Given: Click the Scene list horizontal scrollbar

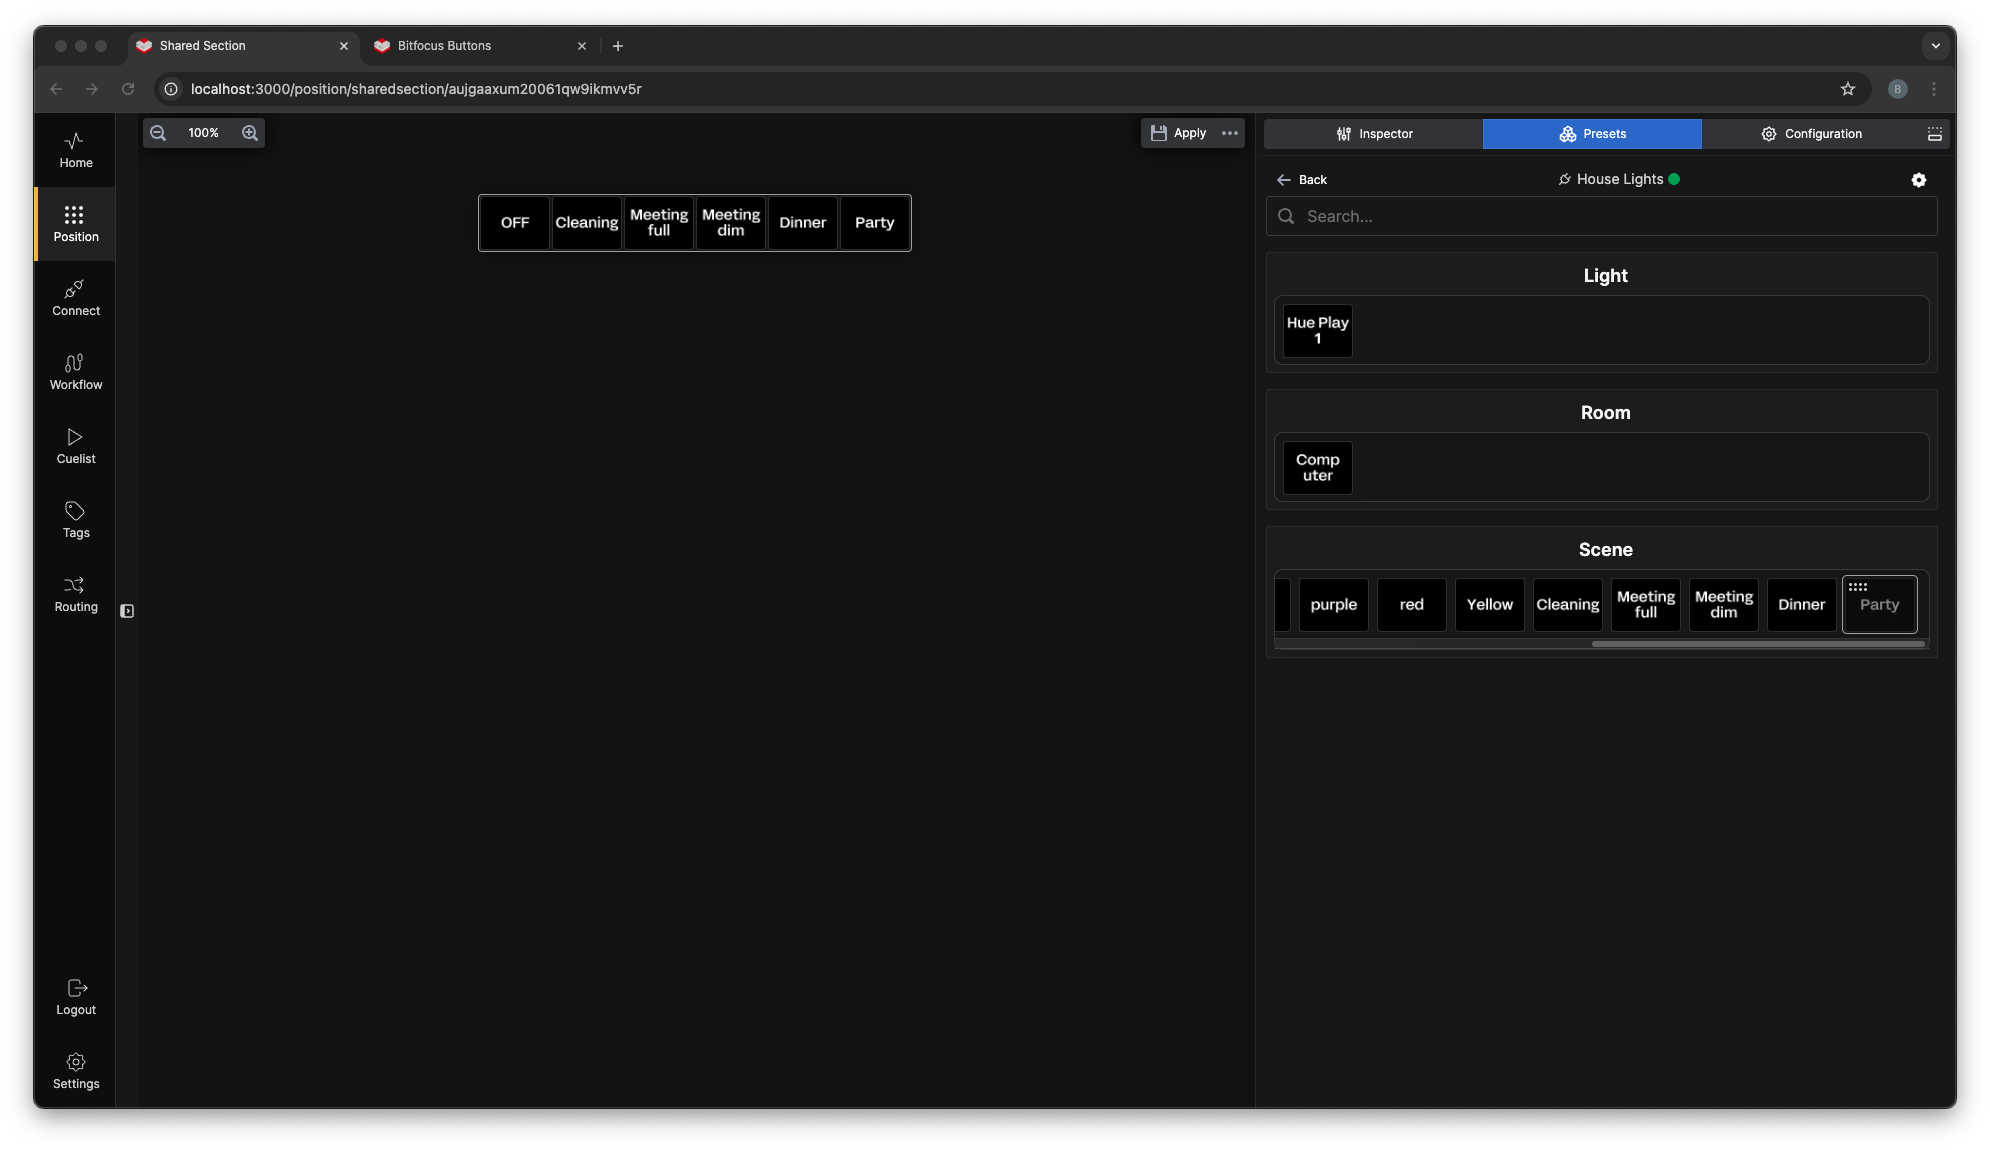Looking at the screenshot, I should tap(1758, 644).
